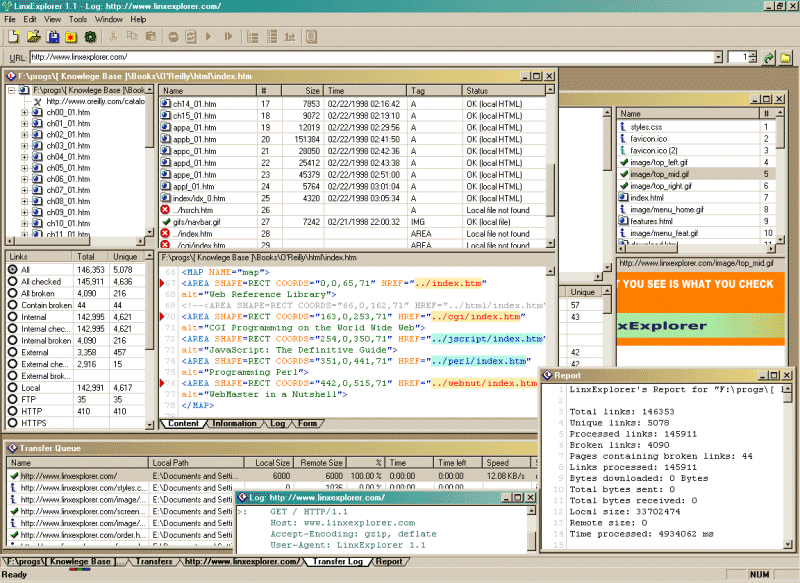Image resolution: width=800 pixels, height=583 pixels.
Task: Click the play-with-bar step icon
Action: [229, 37]
